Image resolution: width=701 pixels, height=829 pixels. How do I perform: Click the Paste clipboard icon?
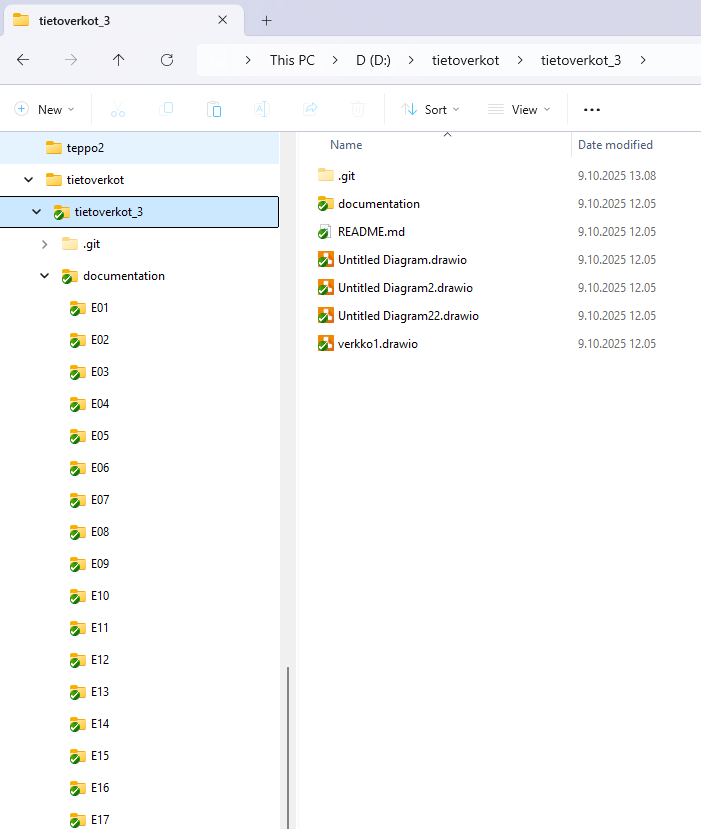pyautogui.click(x=214, y=109)
